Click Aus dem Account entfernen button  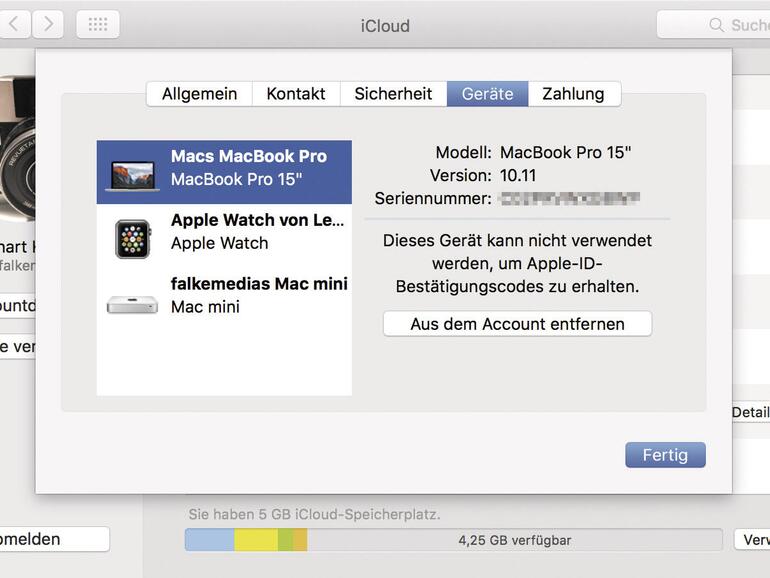tap(518, 324)
